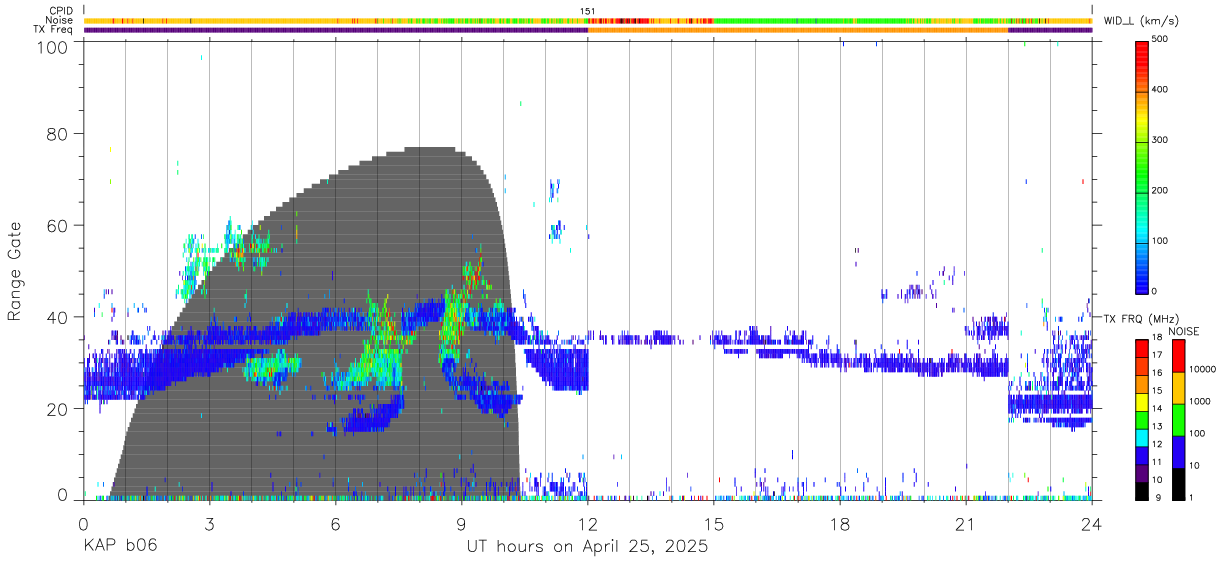Click the cyan 12-13 MHz TX FRQ swatch

(x=1141, y=437)
